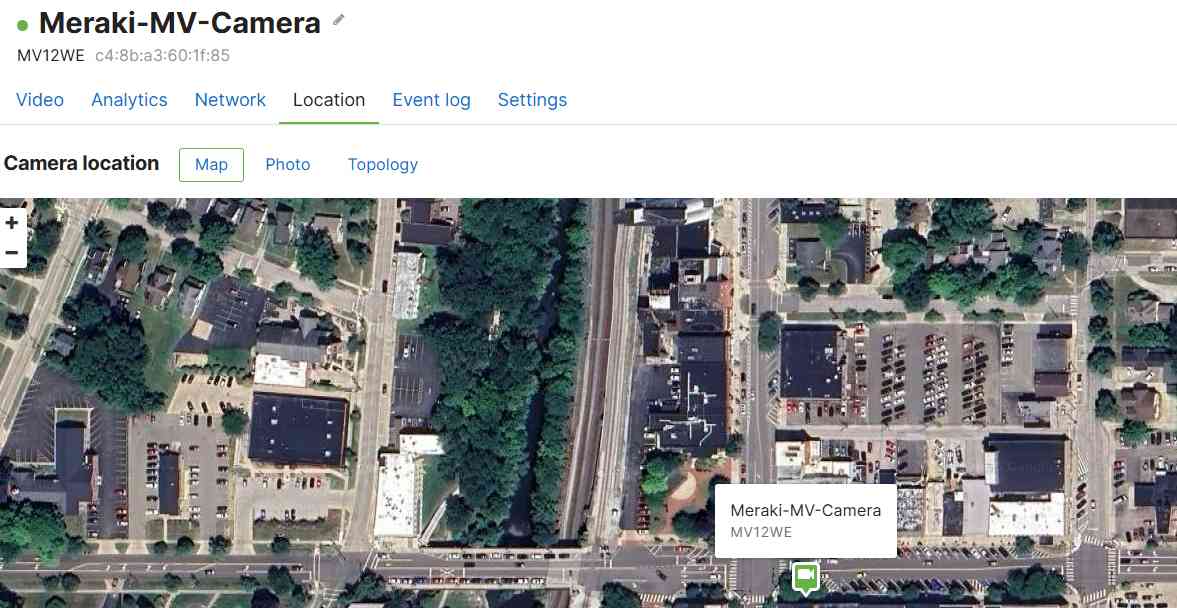1177x608 pixels.
Task: Click MV12WE text inside map popup
Action: pos(760,532)
